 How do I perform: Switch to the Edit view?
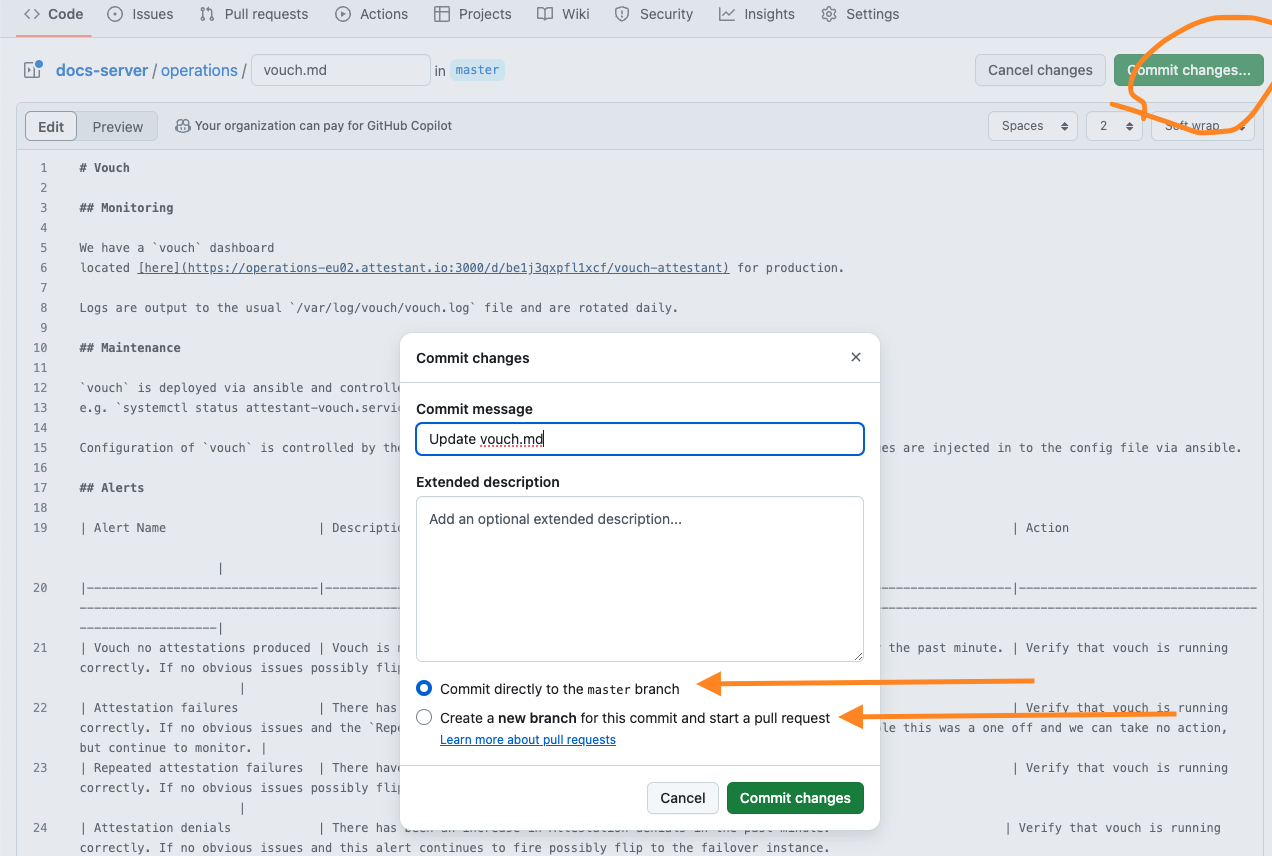51,127
